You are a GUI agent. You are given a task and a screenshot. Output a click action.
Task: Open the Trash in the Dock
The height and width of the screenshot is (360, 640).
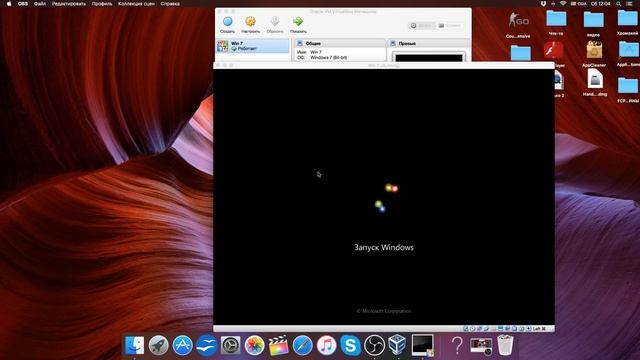[x=505, y=345]
